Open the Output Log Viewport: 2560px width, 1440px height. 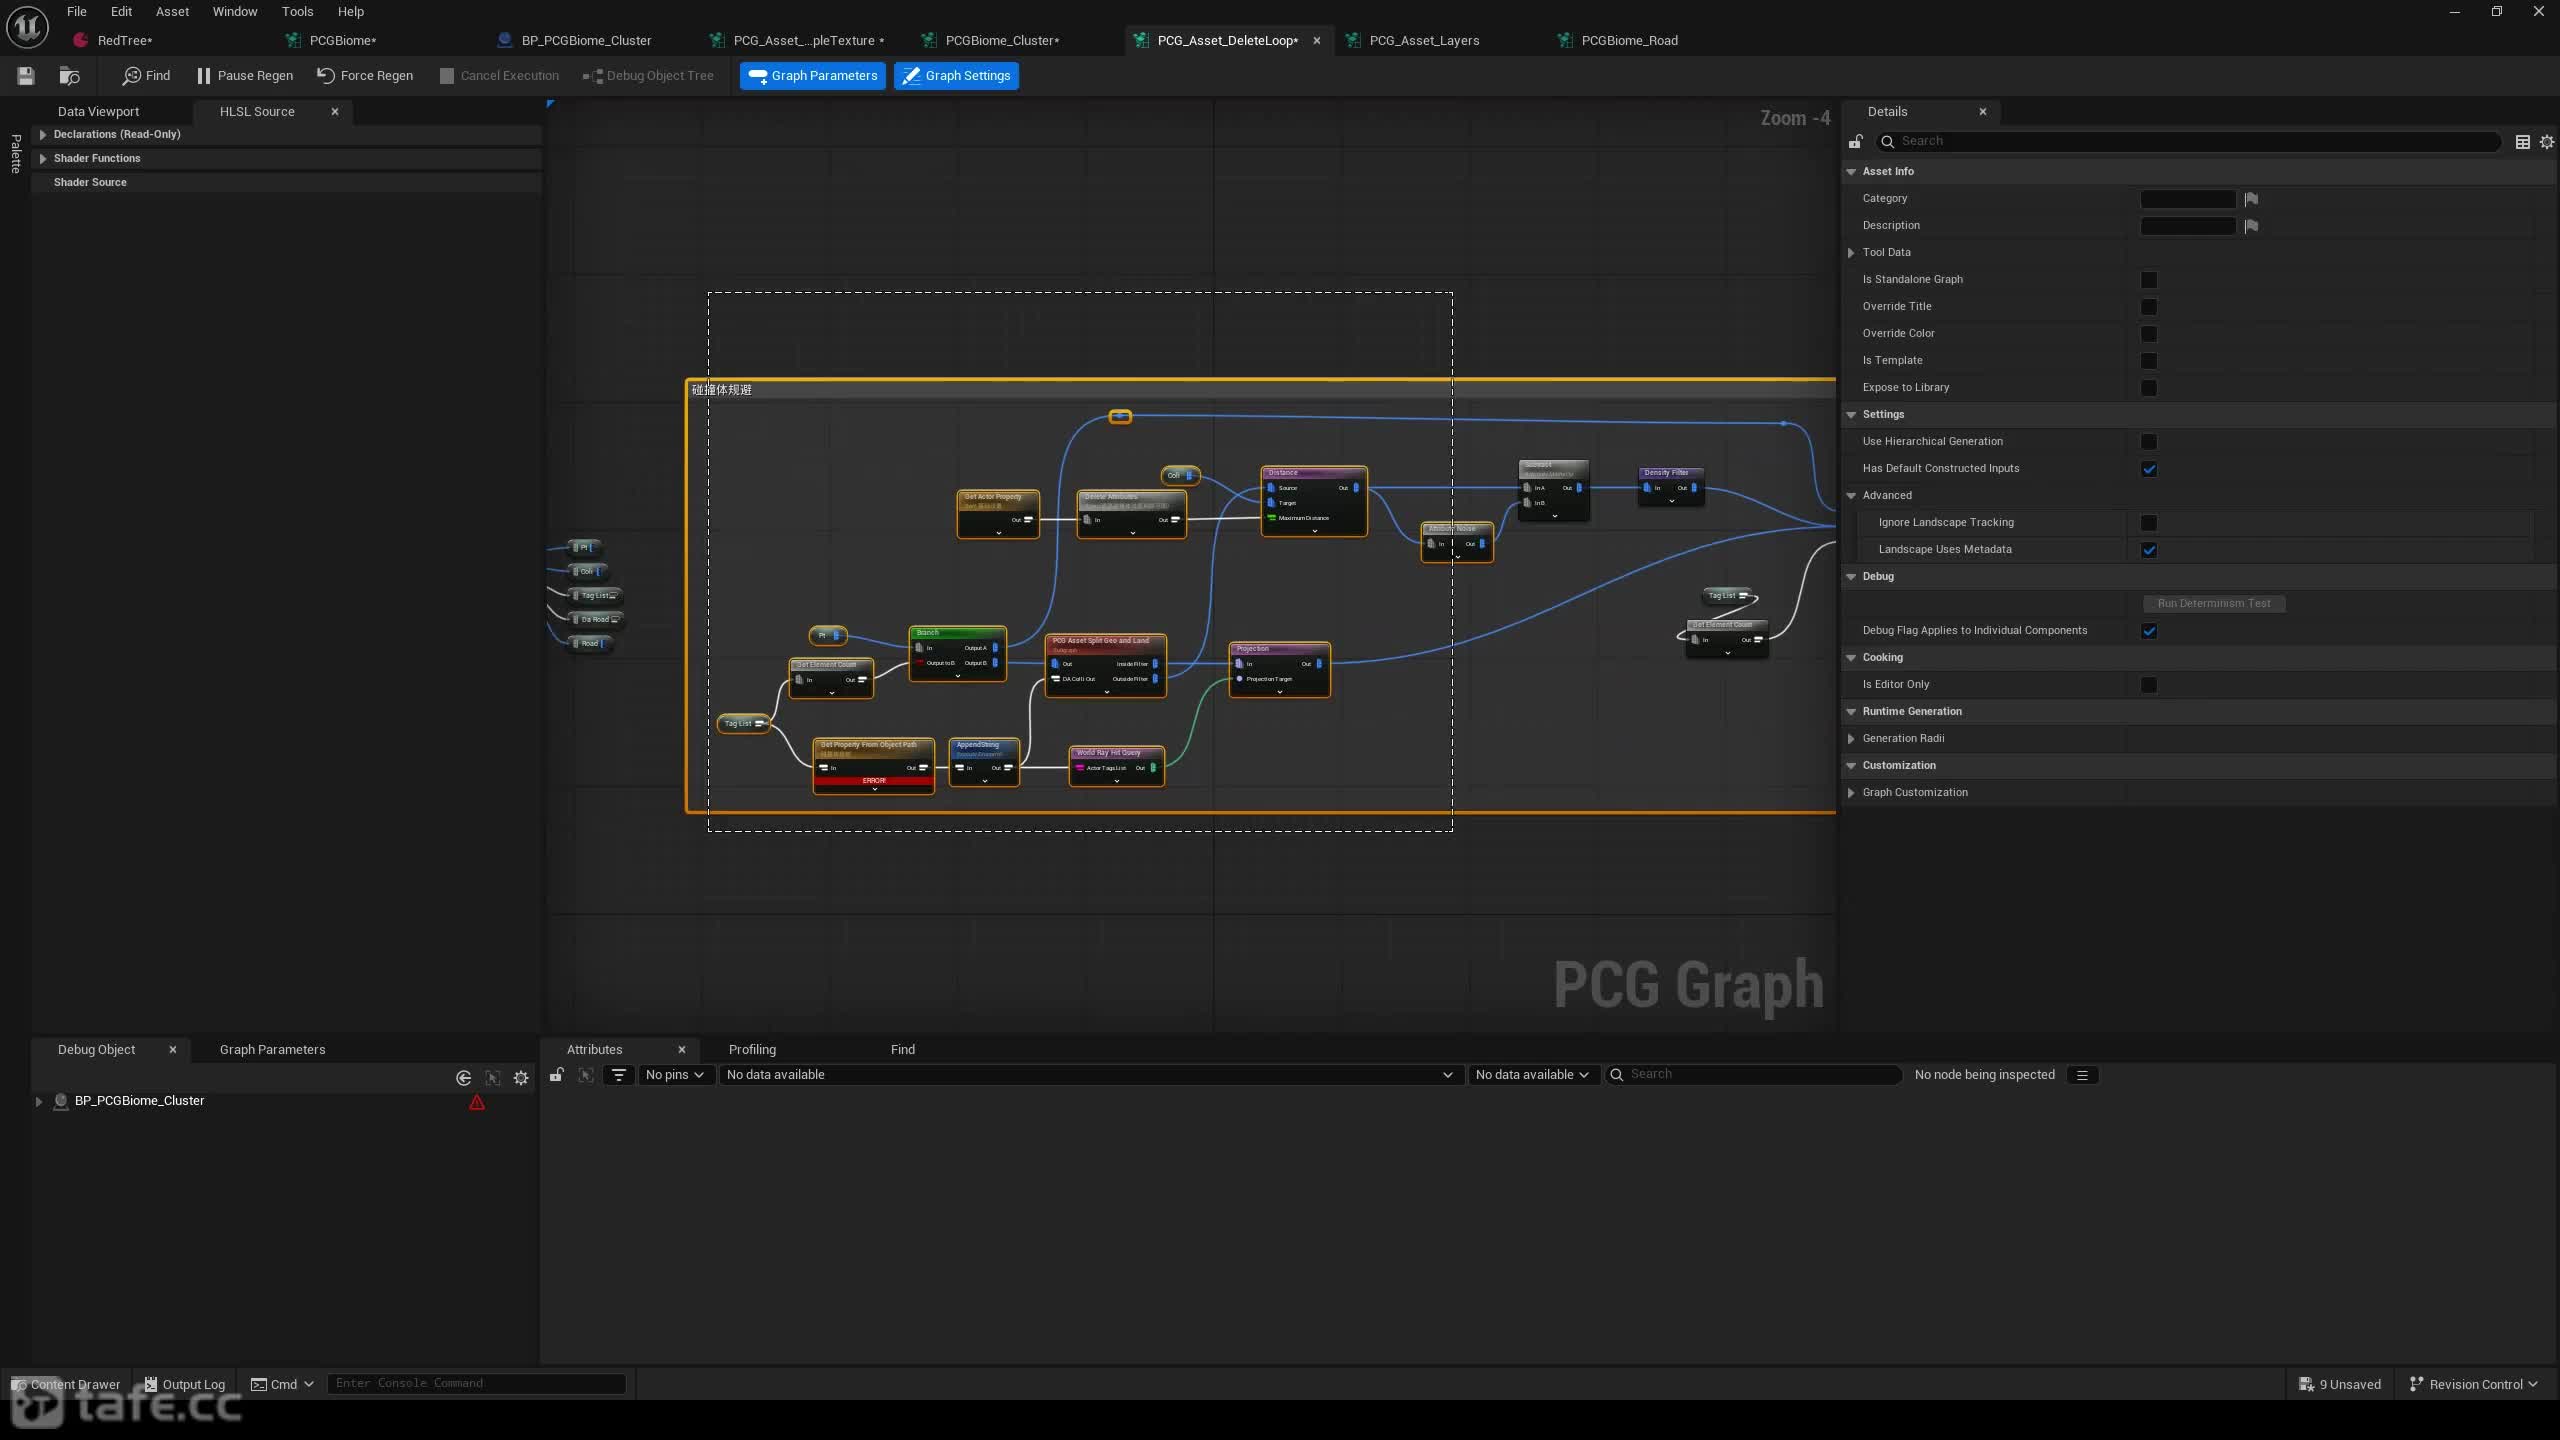click(x=184, y=1384)
